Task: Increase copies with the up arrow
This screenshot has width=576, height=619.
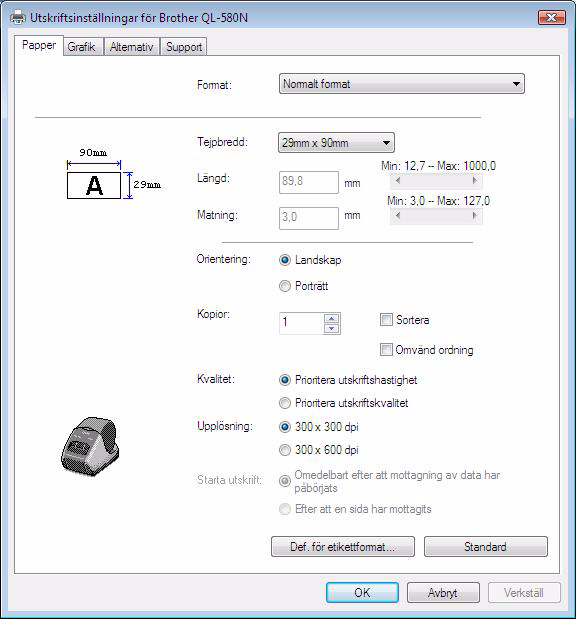Action: point(332,318)
